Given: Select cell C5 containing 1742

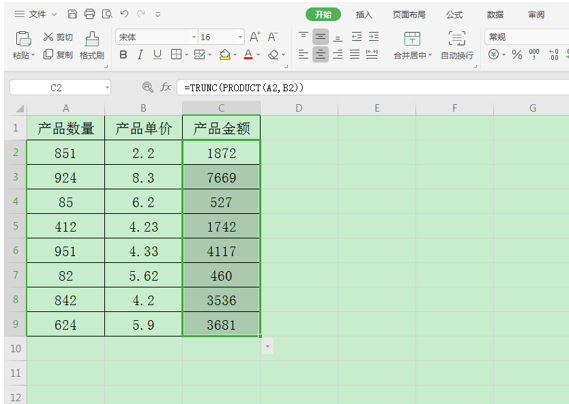Looking at the screenshot, I should pos(221,227).
